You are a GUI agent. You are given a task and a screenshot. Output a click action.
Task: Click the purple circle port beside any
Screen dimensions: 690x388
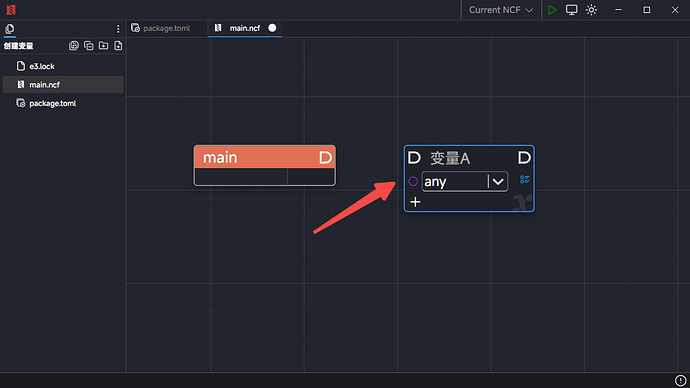click(x=413, y=181)
